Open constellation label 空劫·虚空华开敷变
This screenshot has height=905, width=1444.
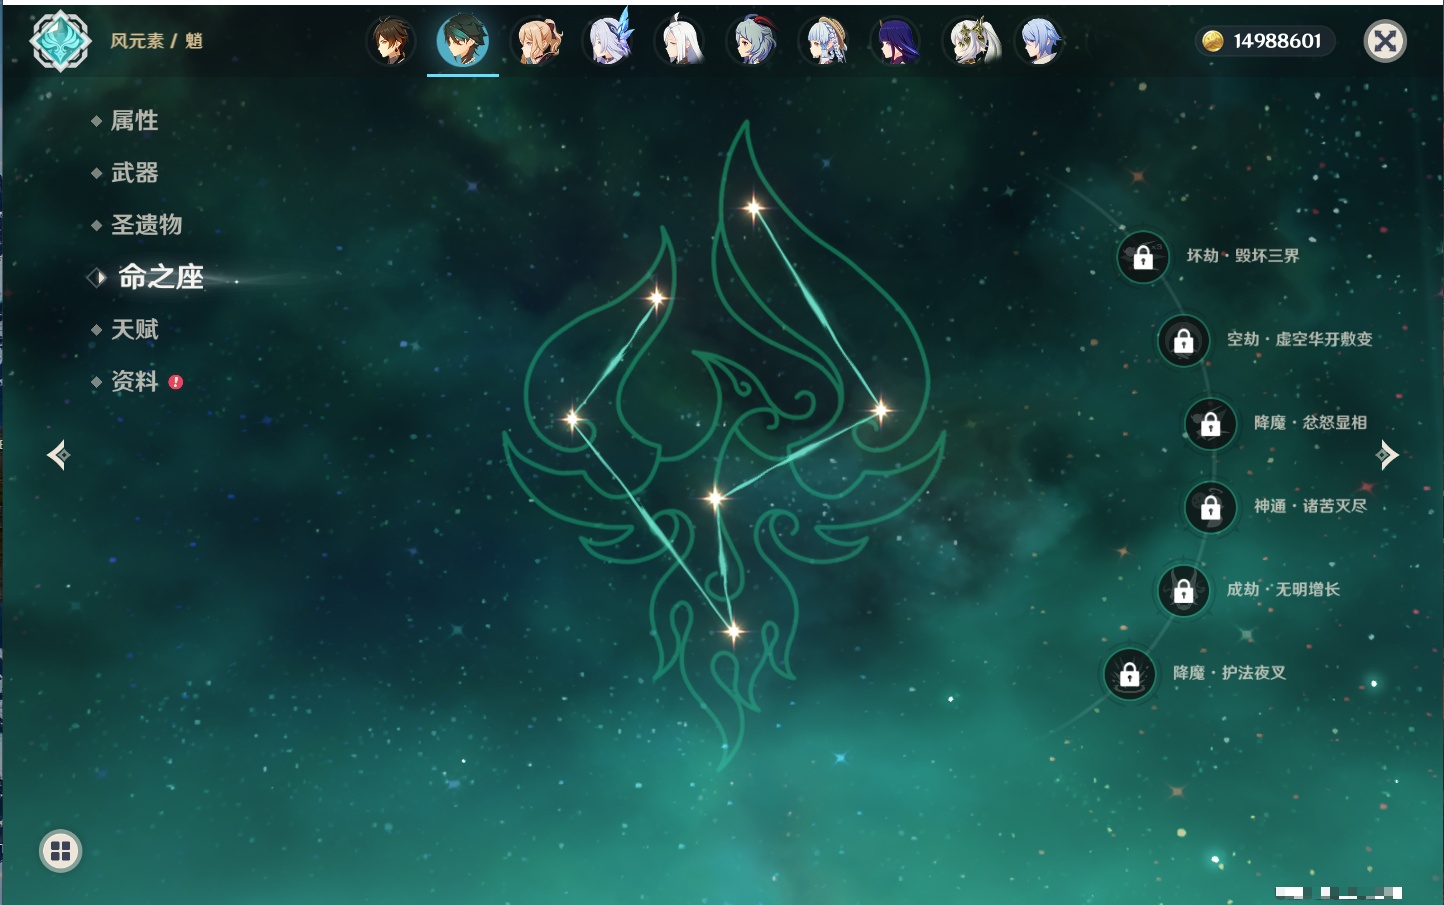coord(1300,339)
